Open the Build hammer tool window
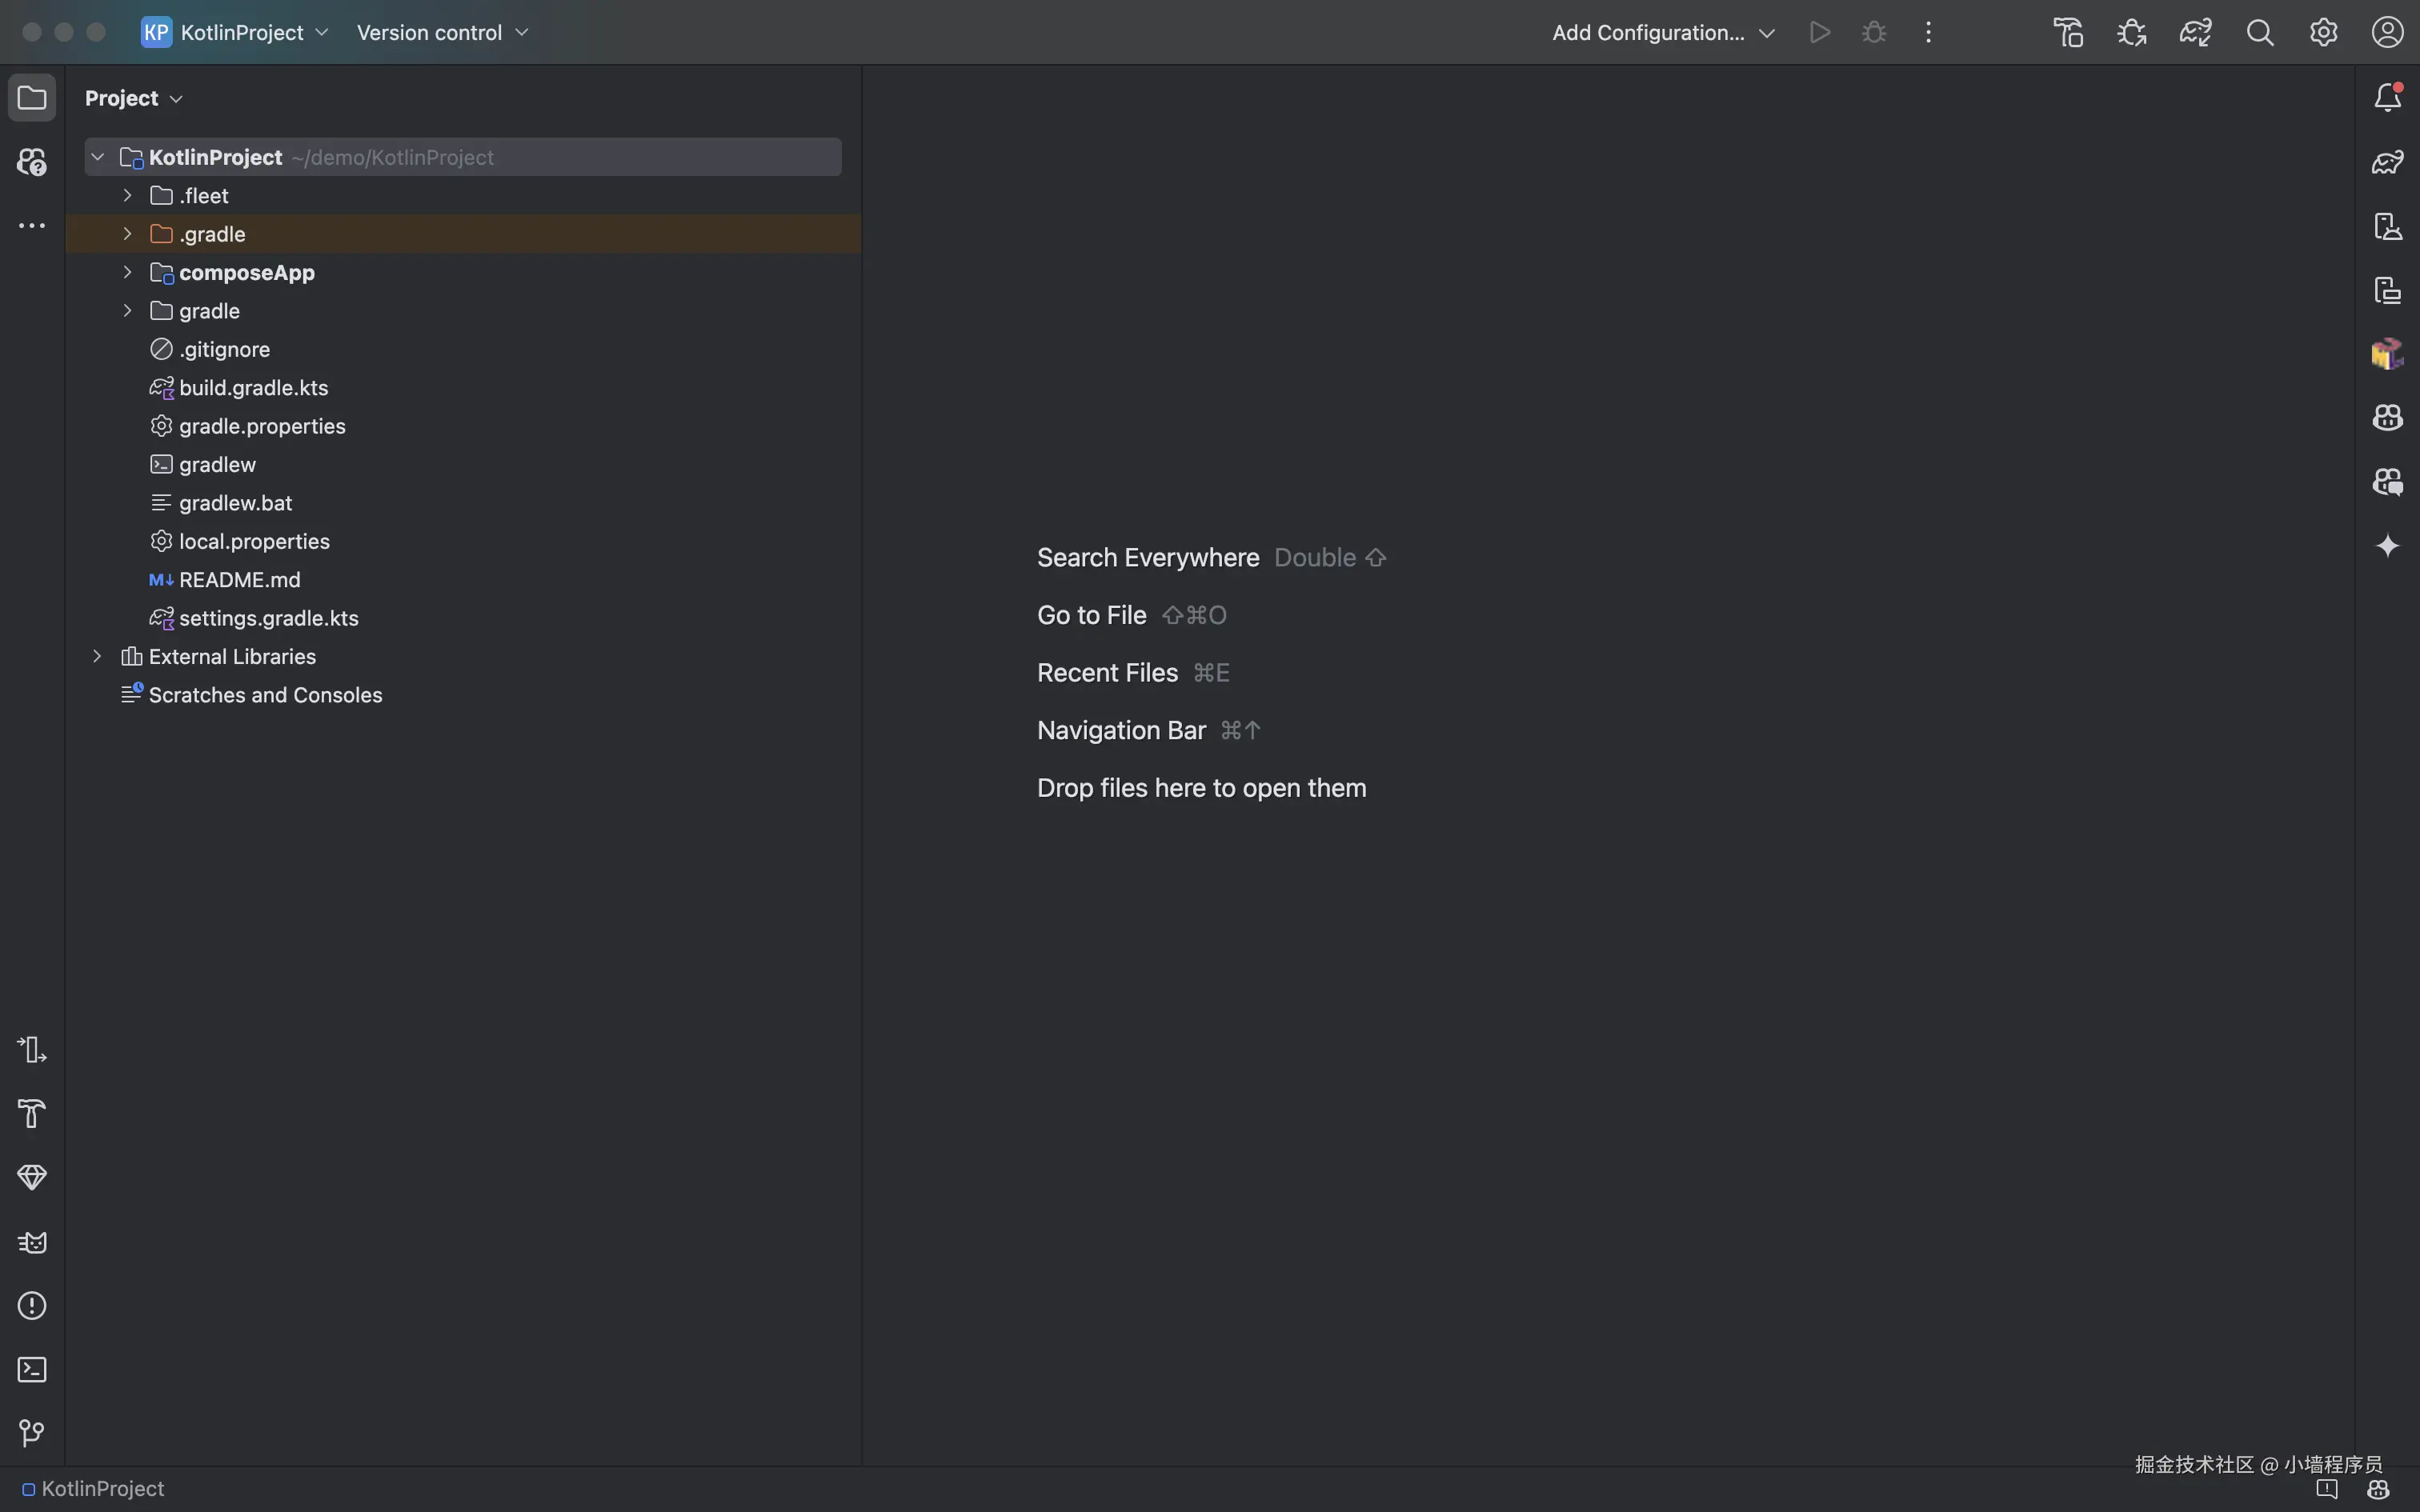Viewport: 2420px width, 1512px height. pos(32,1113)
